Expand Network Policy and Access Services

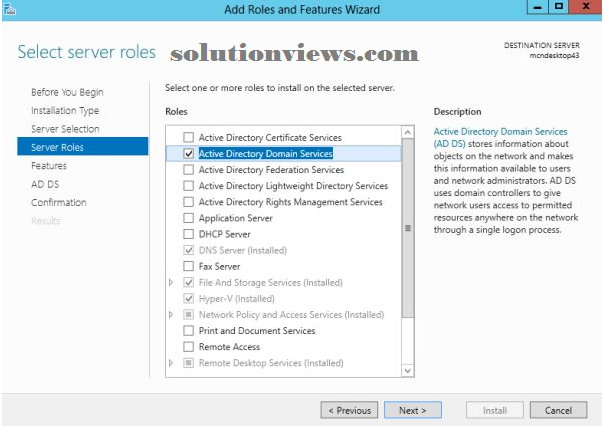pos(171,315)
